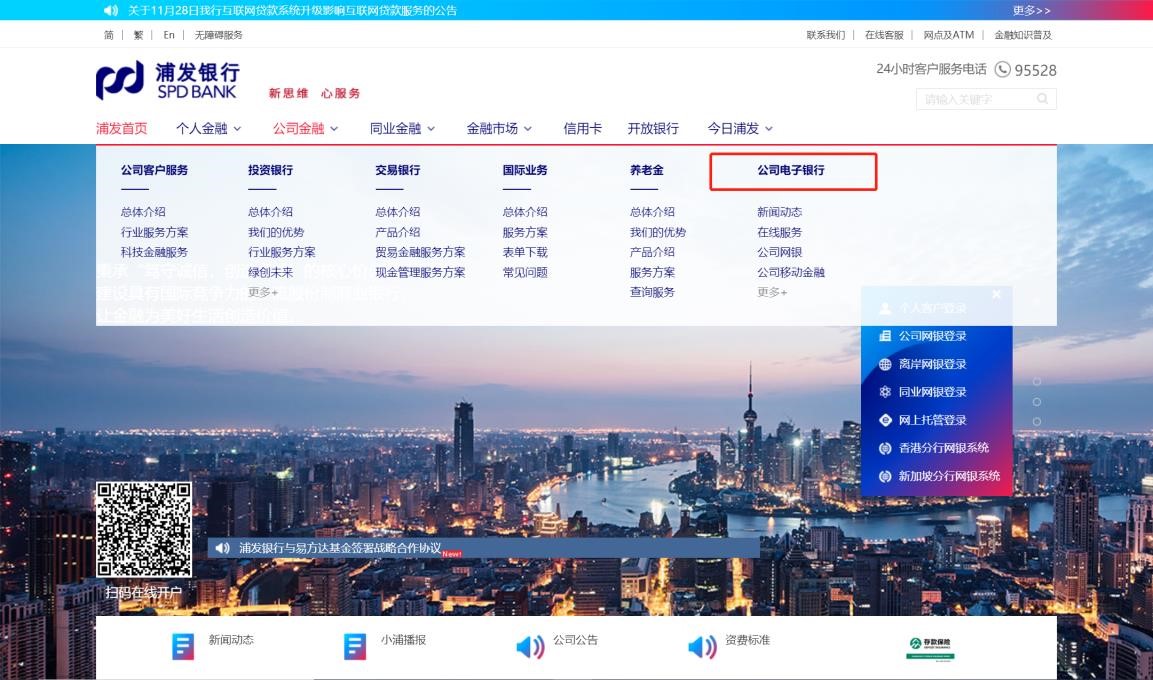The width and height of the screenshot is (1153, 680).
Task: Expand the 公司金融 dropdown arrow
Action: (334, 129)
